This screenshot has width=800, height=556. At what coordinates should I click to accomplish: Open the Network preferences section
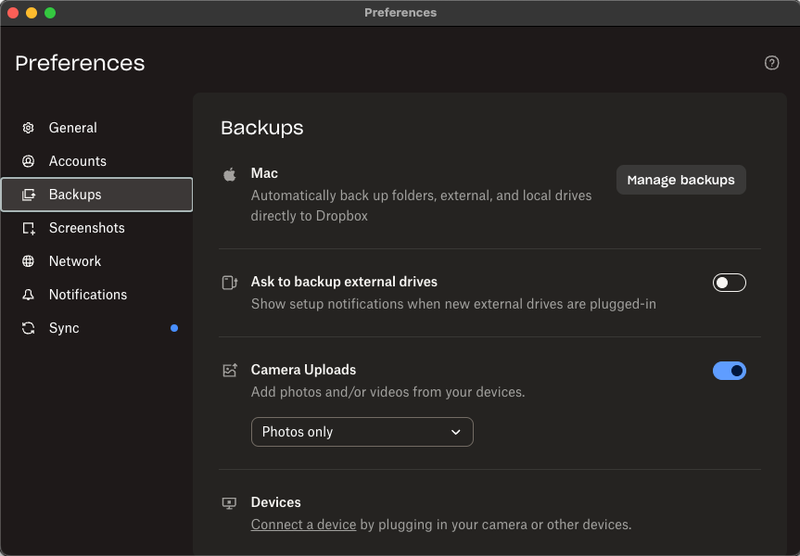tap(75, 261)
